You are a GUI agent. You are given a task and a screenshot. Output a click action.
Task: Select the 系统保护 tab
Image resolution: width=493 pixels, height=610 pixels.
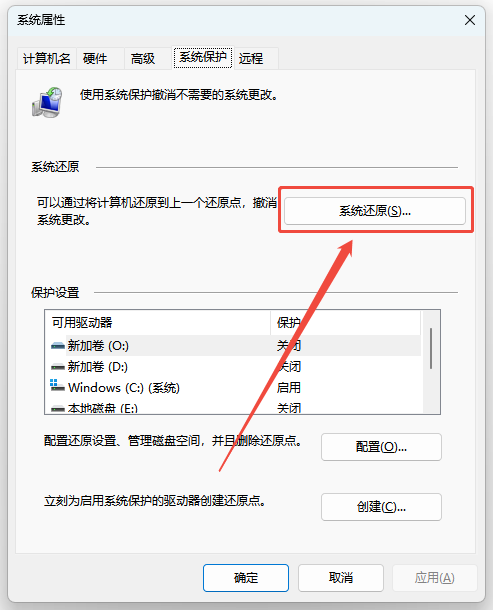[203, 58]
